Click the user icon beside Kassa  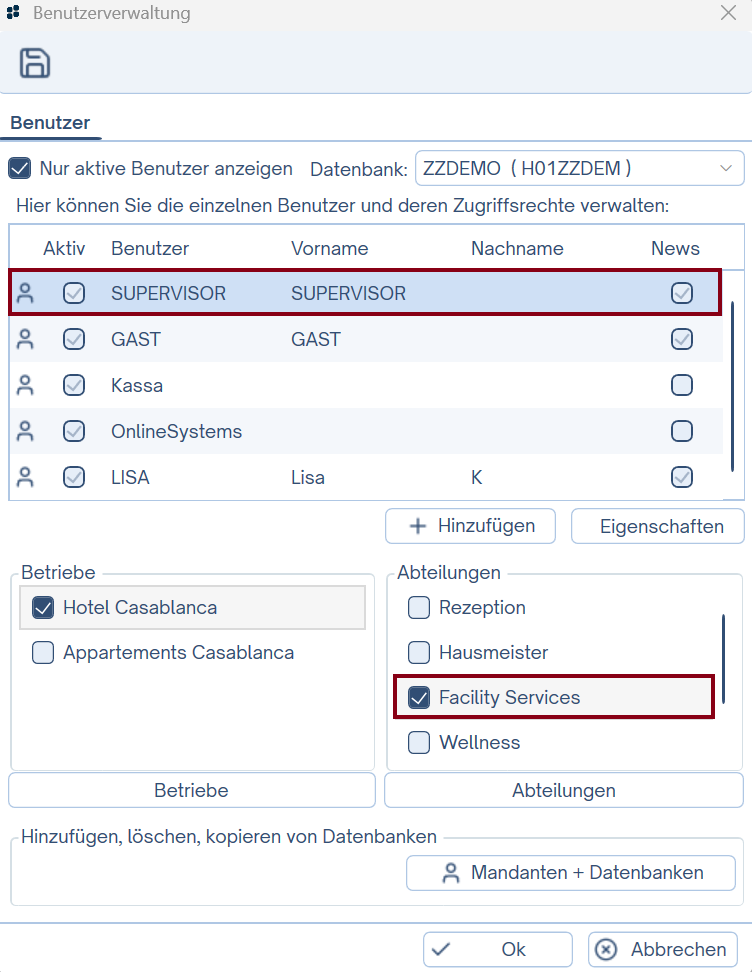[26, 386]
